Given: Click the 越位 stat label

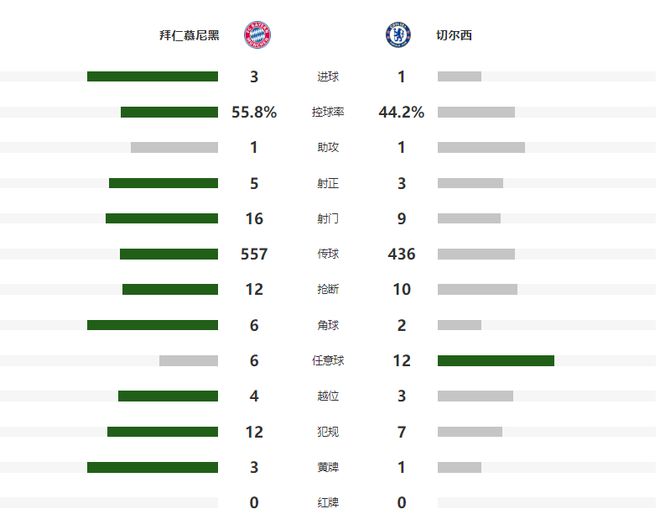Looking at the screenshot, I should (x=328, y=396).
